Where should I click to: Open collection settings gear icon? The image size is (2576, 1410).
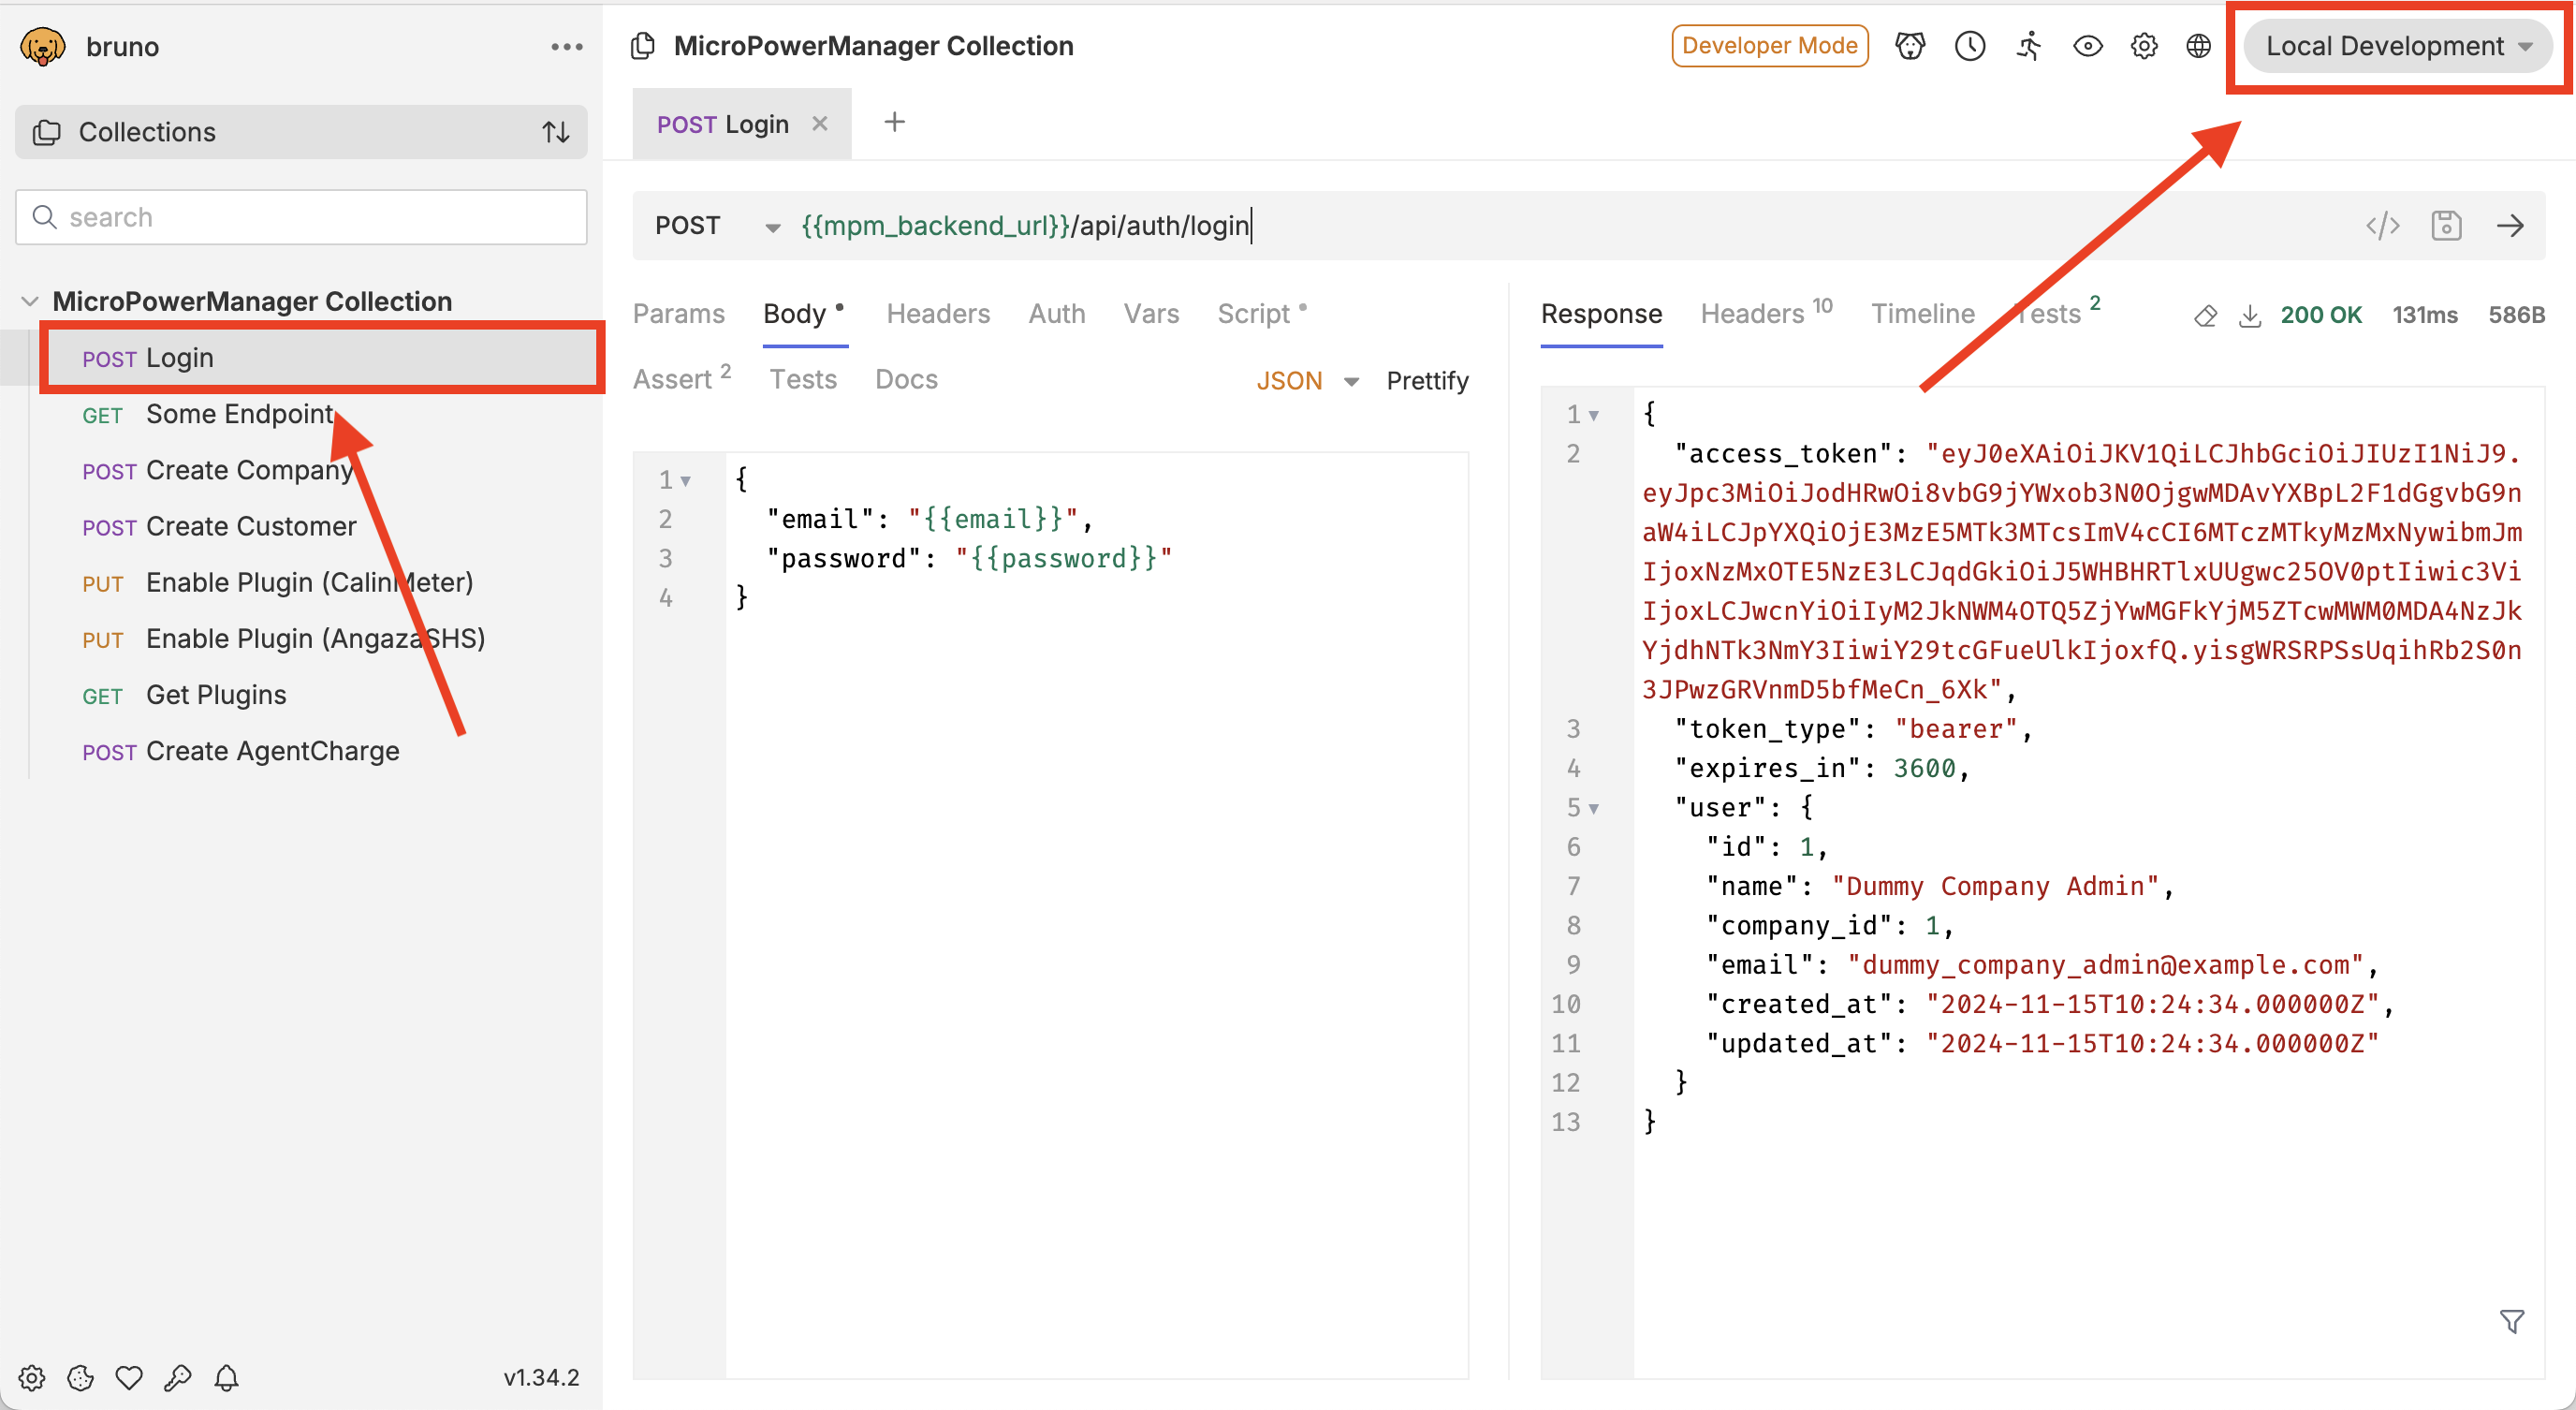pyautogui.click(x=2144, y=46)
